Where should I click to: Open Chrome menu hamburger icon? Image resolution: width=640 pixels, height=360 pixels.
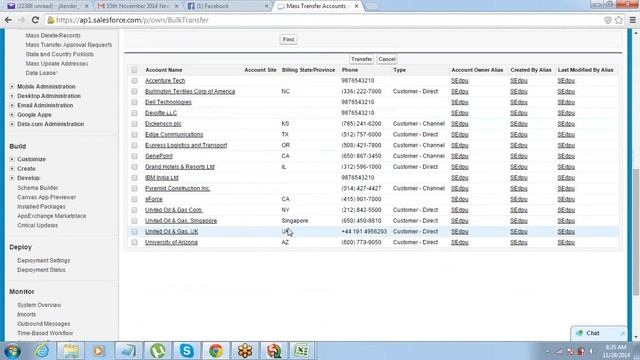pyautogui.click(x=633, y=20)
